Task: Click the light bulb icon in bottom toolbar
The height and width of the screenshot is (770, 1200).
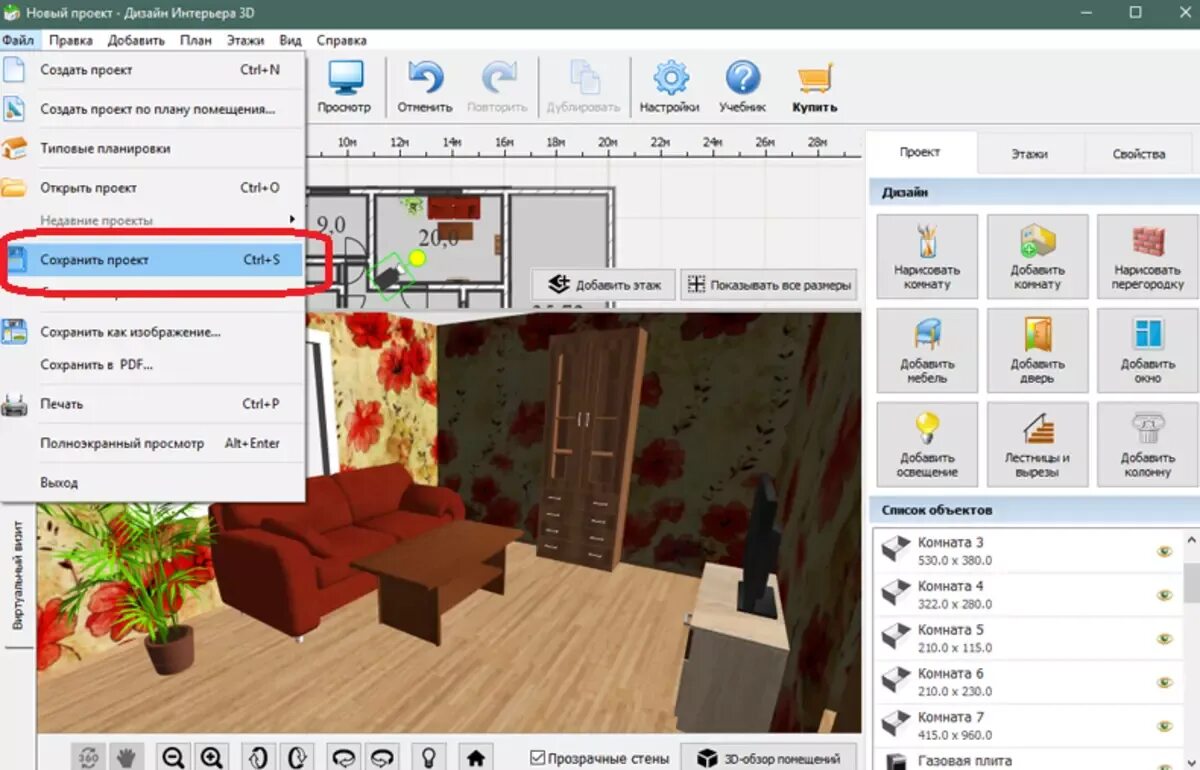Action: tap(429, 757)
